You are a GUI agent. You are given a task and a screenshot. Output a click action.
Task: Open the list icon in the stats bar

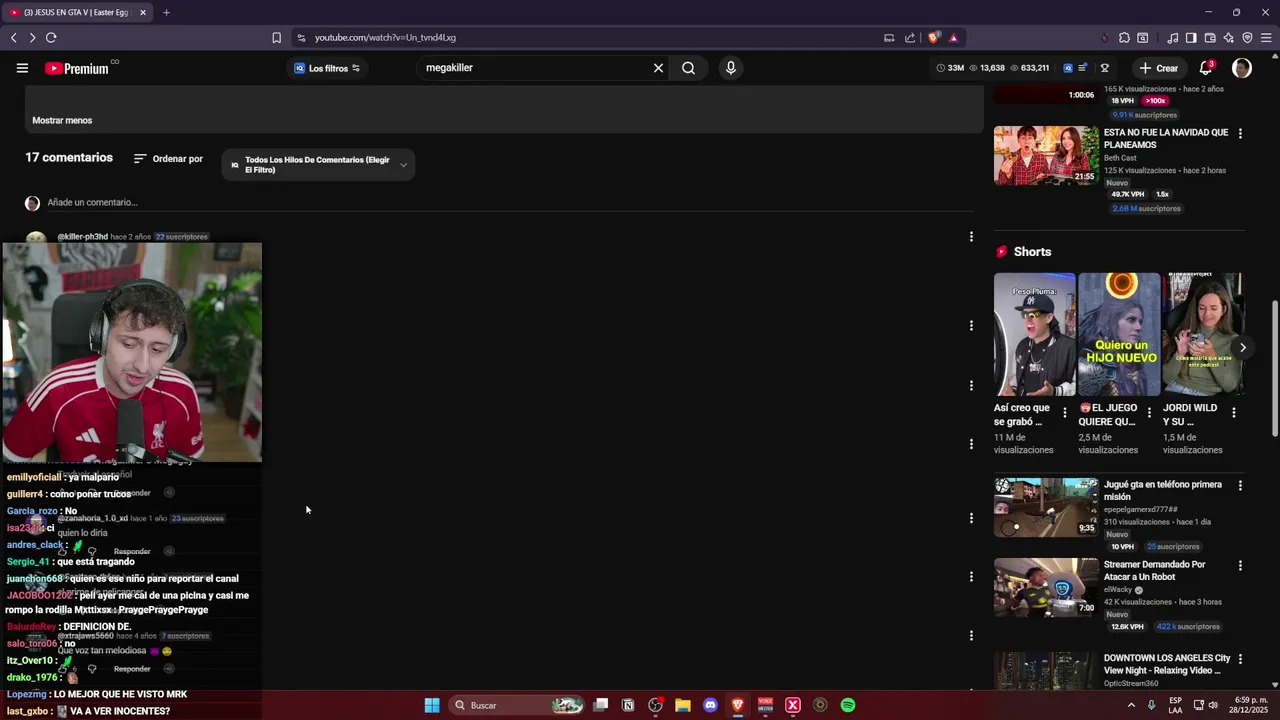pos(1082,68)
